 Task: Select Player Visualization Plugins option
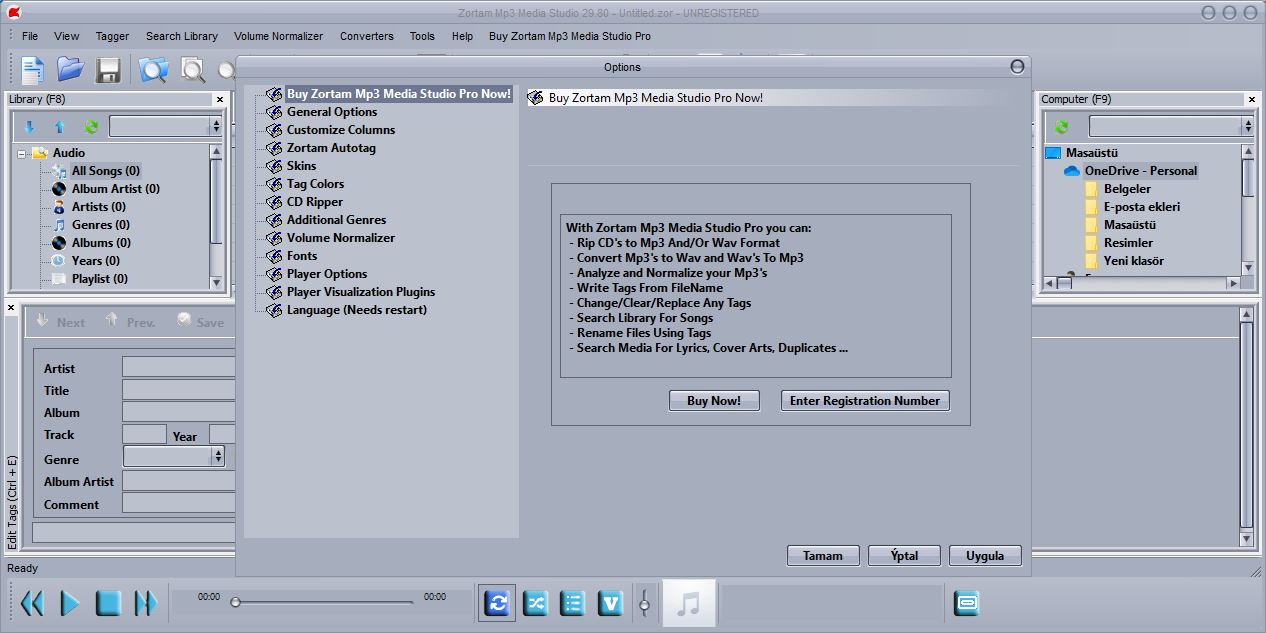coord(361,292)
